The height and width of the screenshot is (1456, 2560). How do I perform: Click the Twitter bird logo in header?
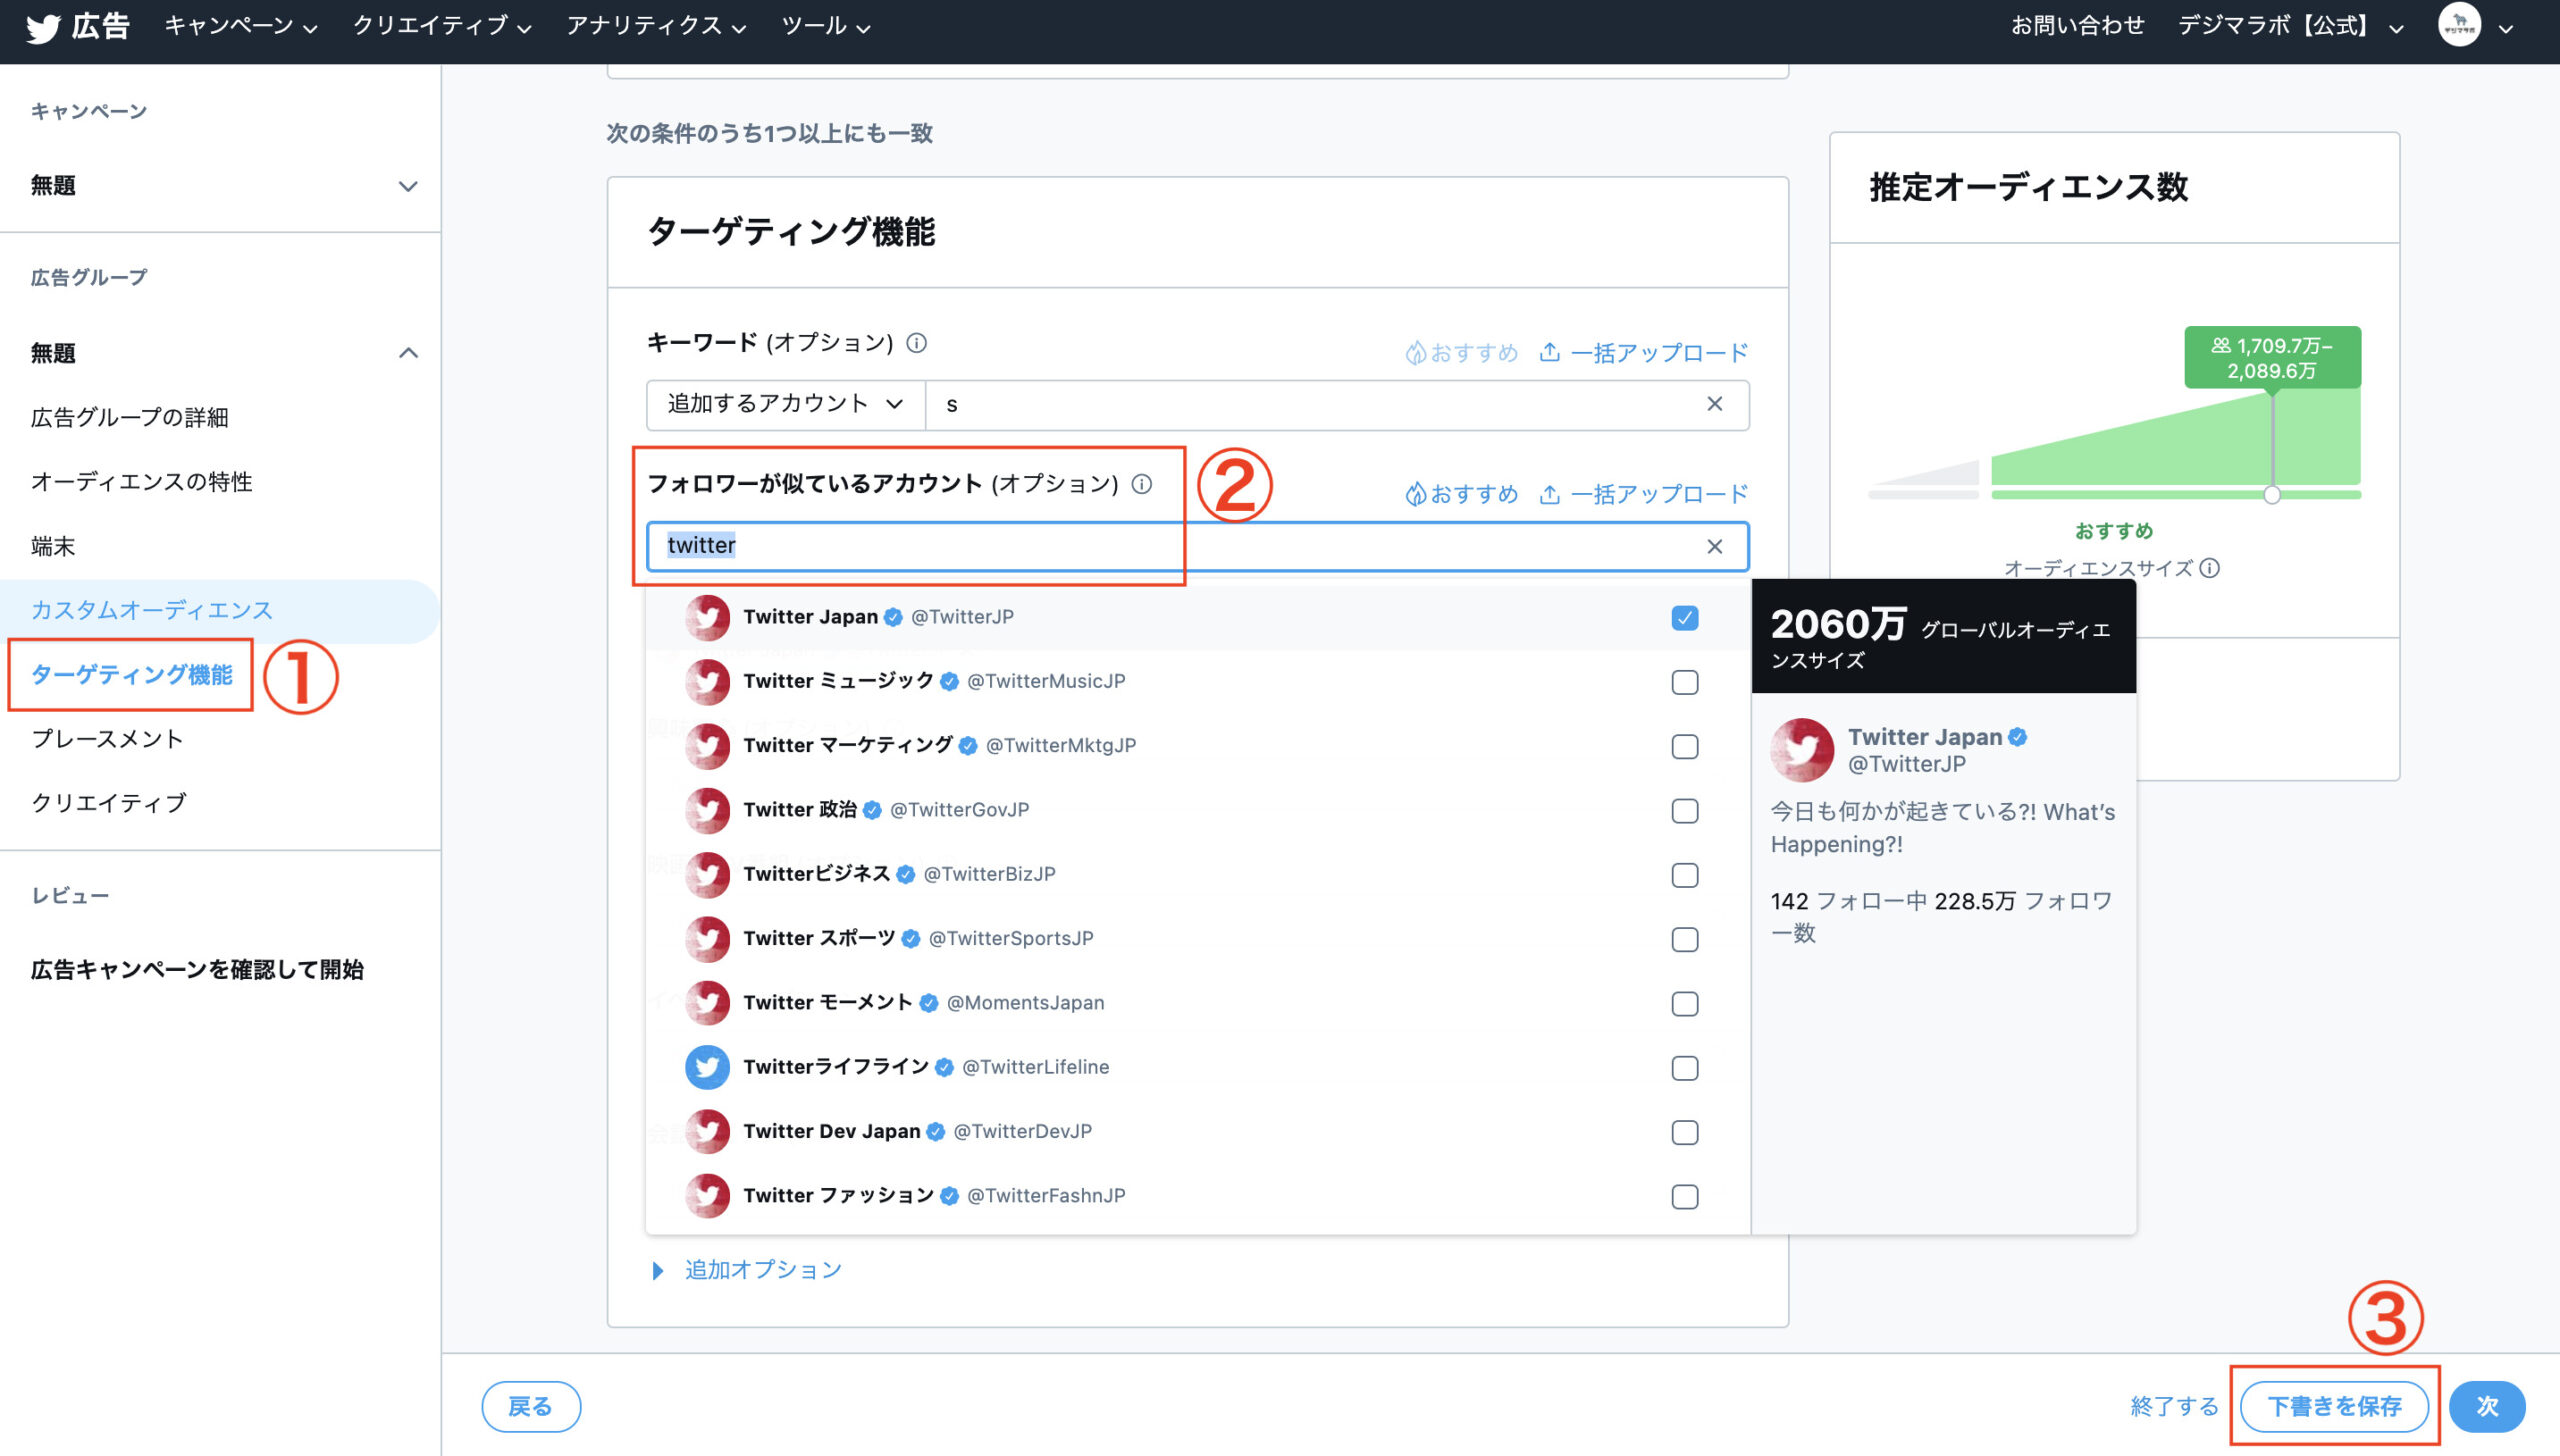pyautogui.click(x=43, y=27)
